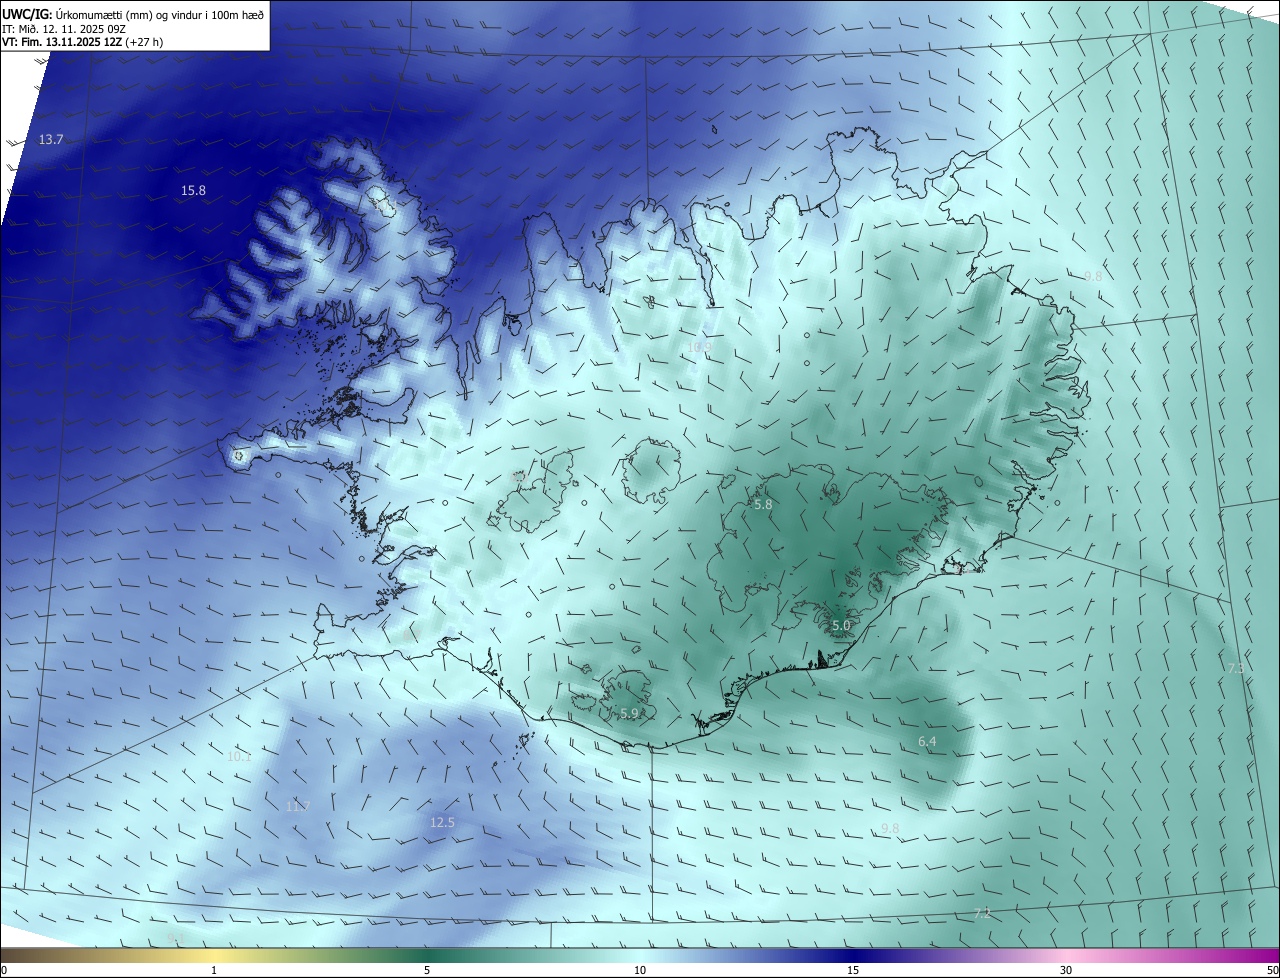Image resolution: width=1280 pixels, height=978 pixels.
Task: Click the 7.2 value on the map
Action: coord(982,912)
